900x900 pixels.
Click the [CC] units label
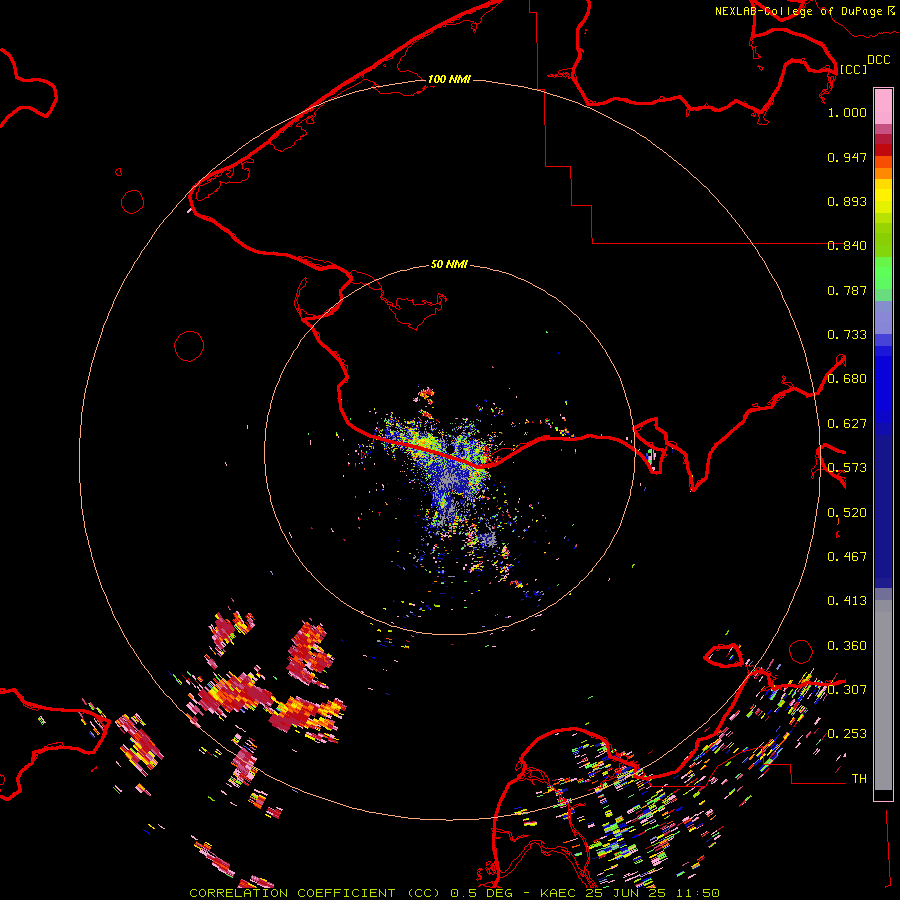tap(853, 69)
